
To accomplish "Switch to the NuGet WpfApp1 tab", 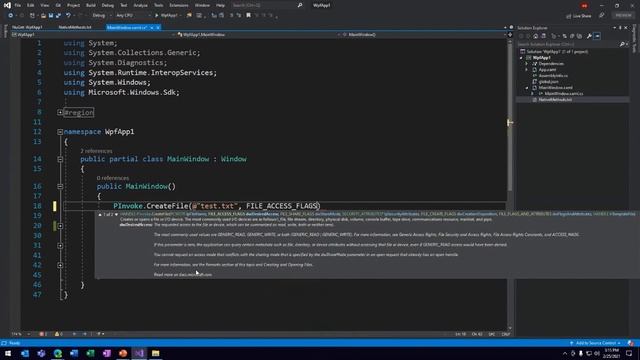I will [27, 27].
